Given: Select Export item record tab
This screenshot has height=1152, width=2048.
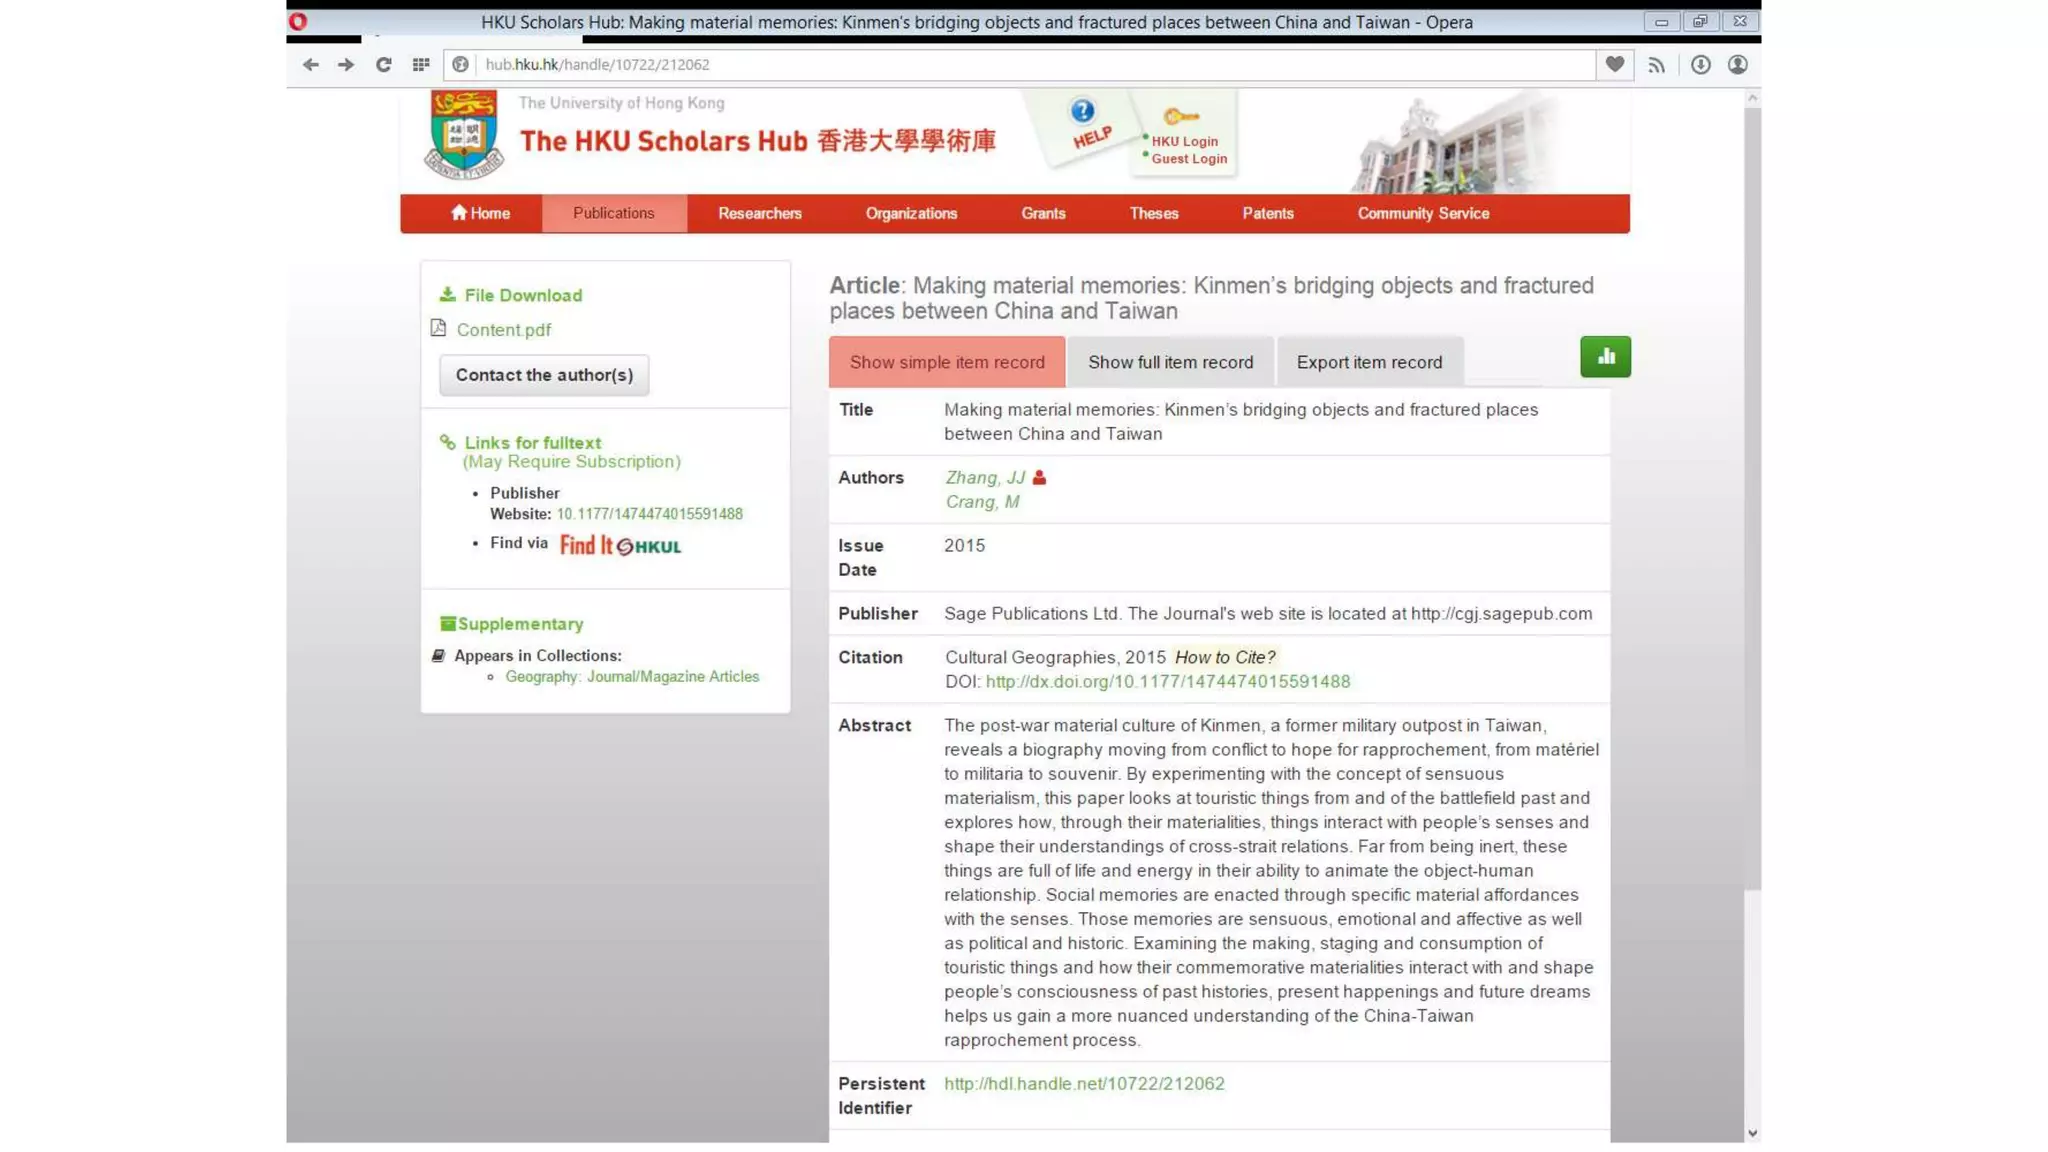Looking at the screenshot, I should 1369,362.
